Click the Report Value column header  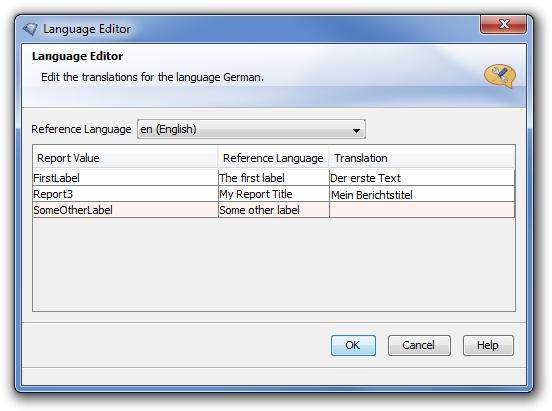coord(125,158)
